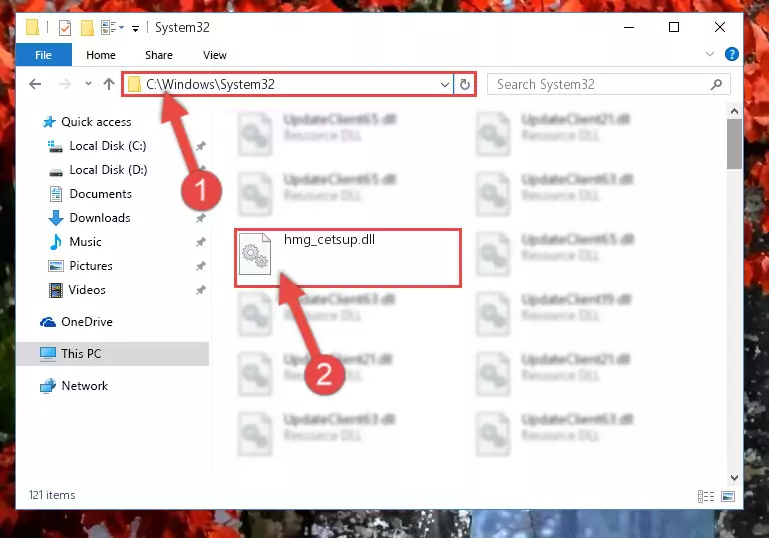
Task: Select the hmg_cetsup.dll file name
Action: (x=329, y=239)
